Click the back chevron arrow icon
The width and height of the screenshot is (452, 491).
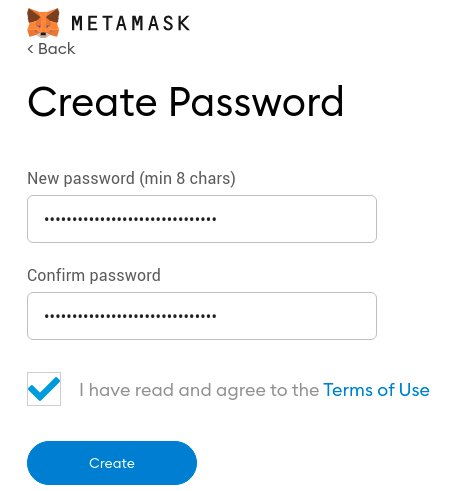(x=30, y=49)
